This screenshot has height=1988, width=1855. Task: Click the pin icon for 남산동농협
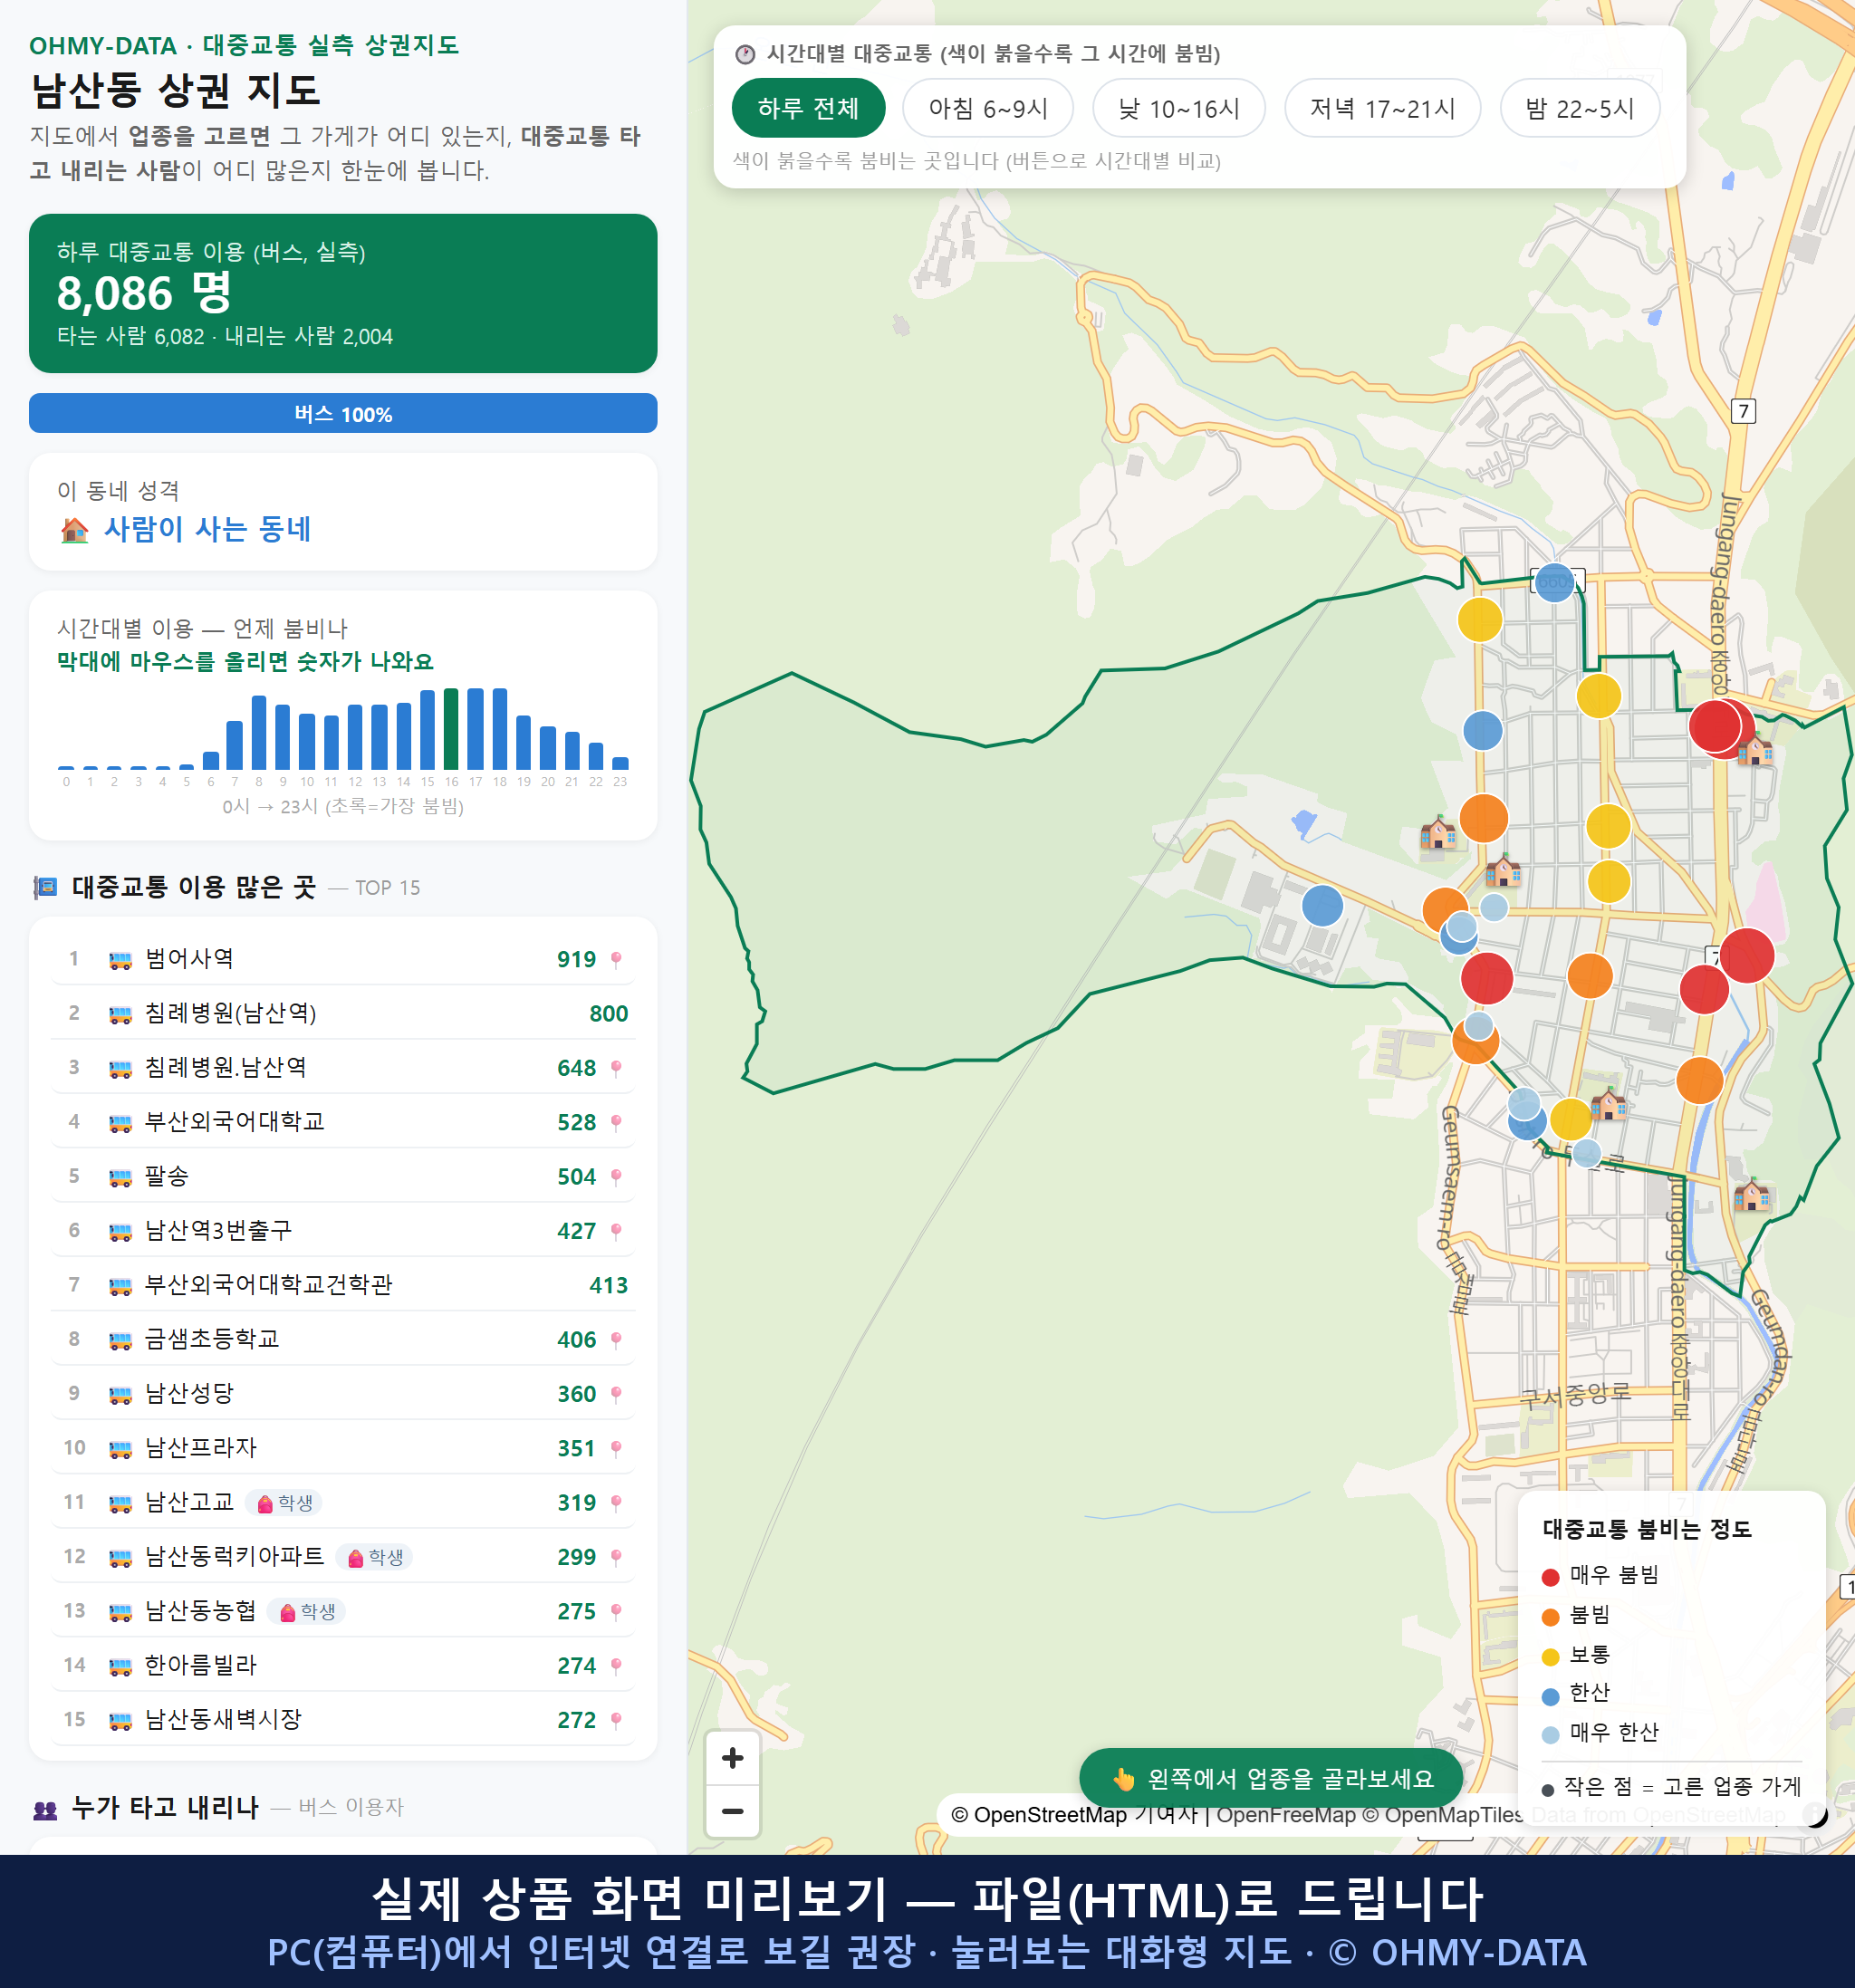[x=616, y=1611]
